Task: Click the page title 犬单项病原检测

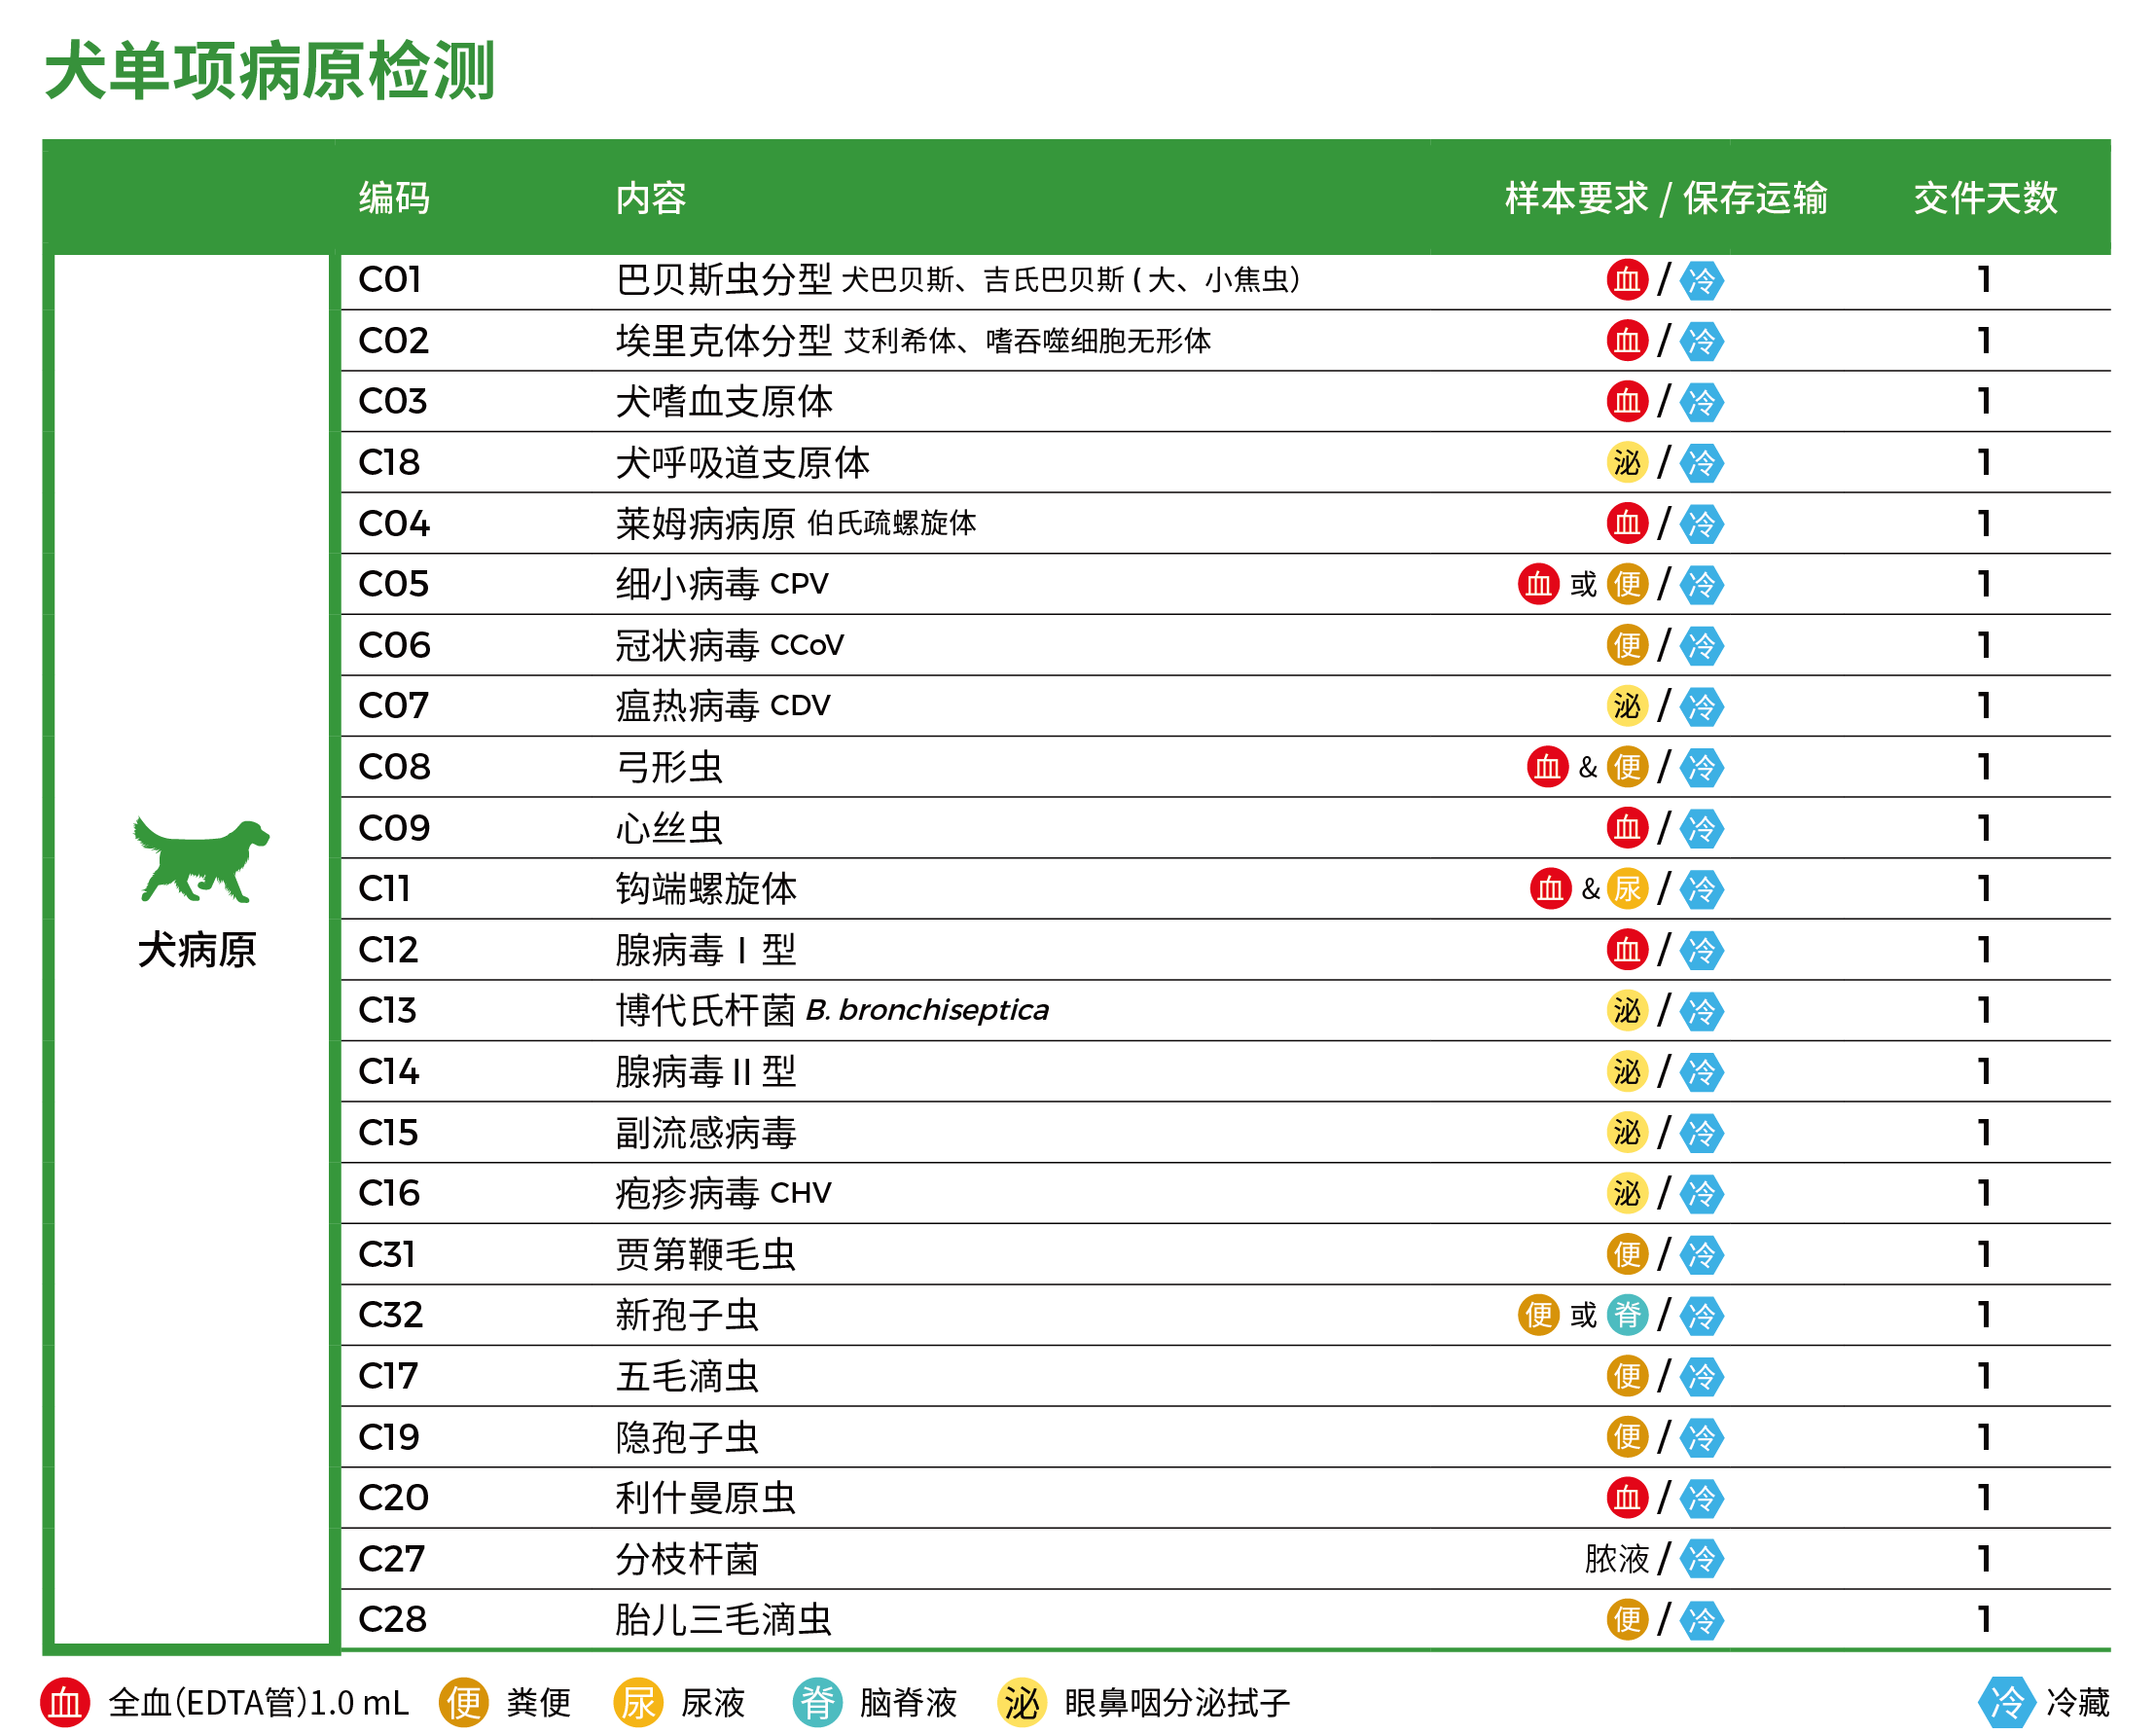Action: tap(270, 72)
